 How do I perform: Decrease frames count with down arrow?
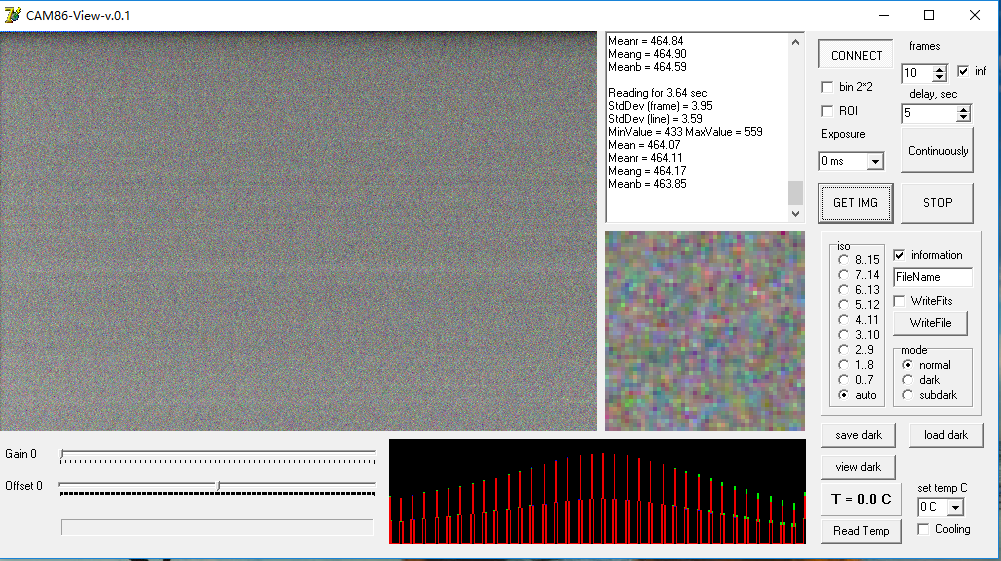(939, 77)
